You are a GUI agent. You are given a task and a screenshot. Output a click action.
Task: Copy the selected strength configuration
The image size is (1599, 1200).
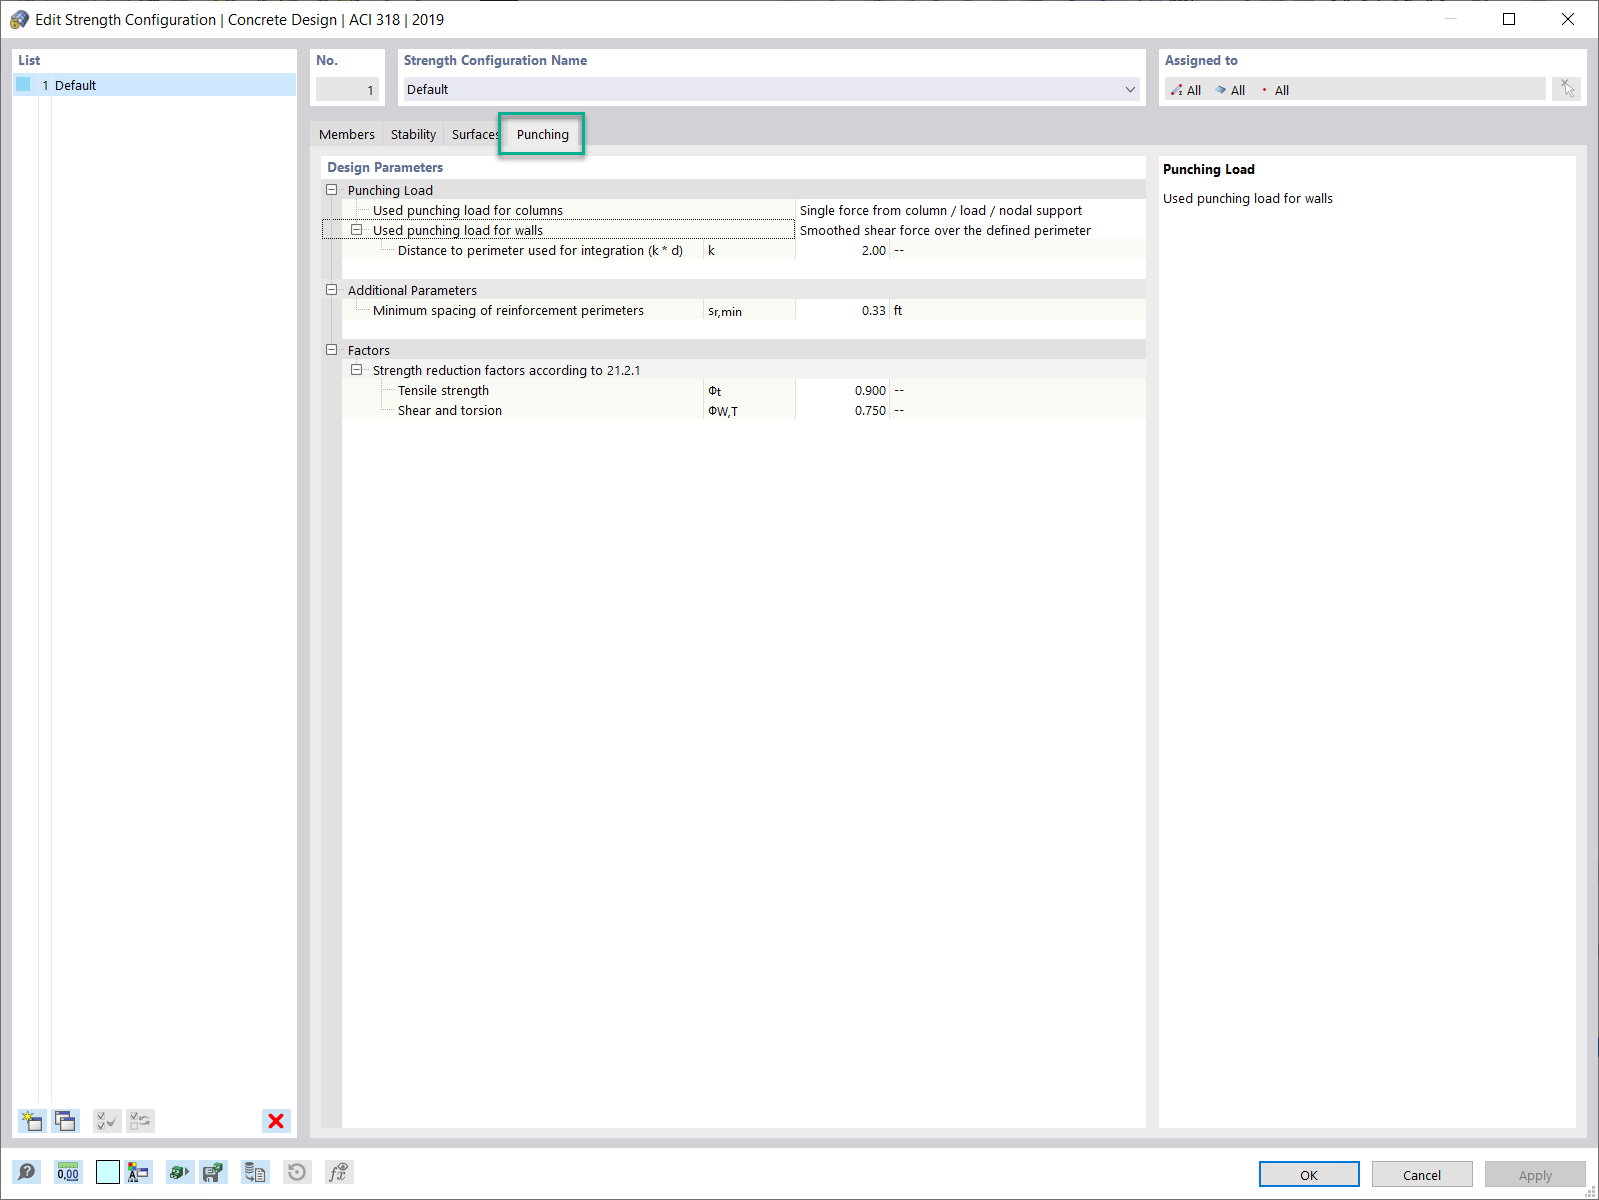(66, 1121)
